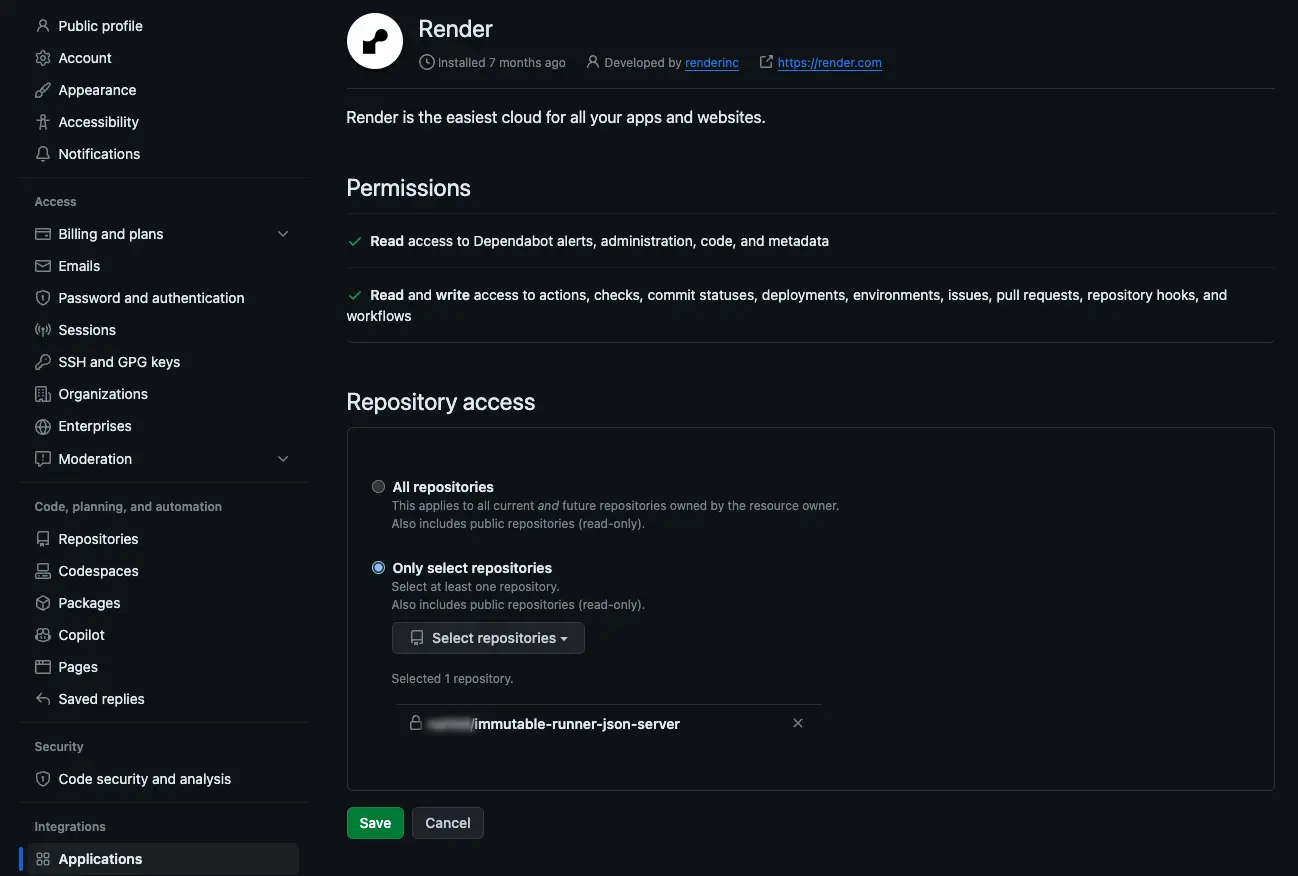Open the Select repositories dropdown
The height and width of the screenshot is (876, 1298).
click(488, 638)
